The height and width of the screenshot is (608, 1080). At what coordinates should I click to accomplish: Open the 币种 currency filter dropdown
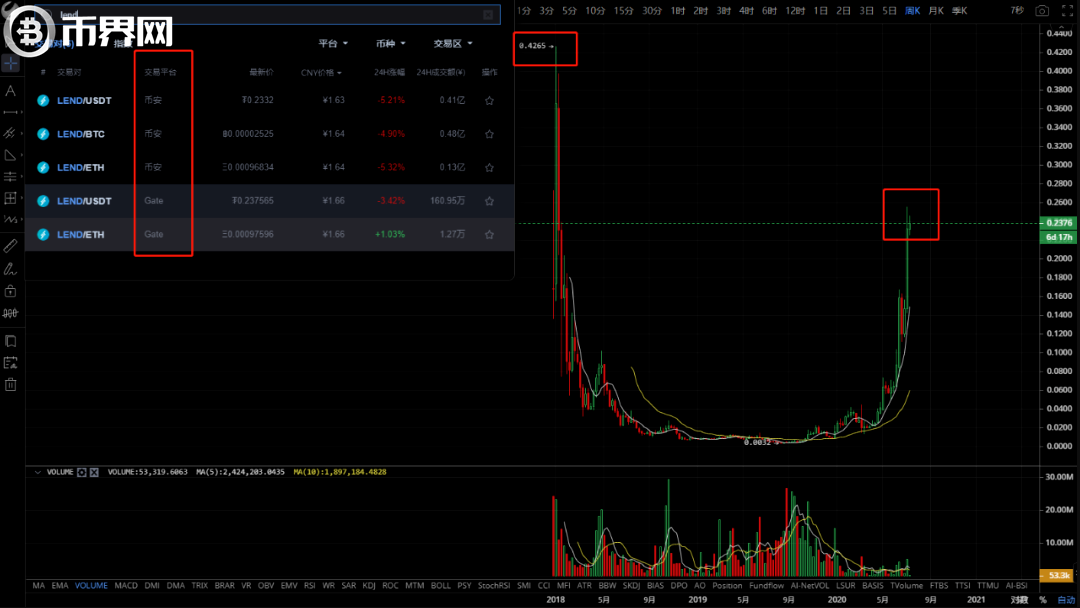coord(391,44)
